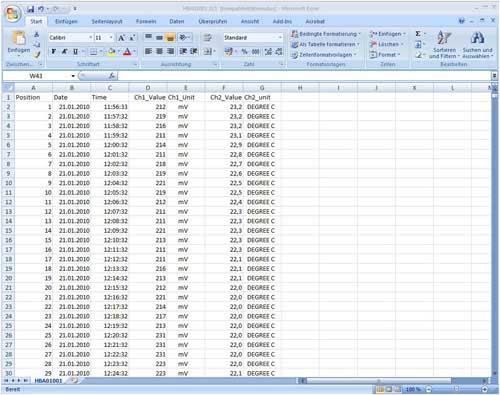Click the percent style icon
The image size is (500, 395).
244,52
